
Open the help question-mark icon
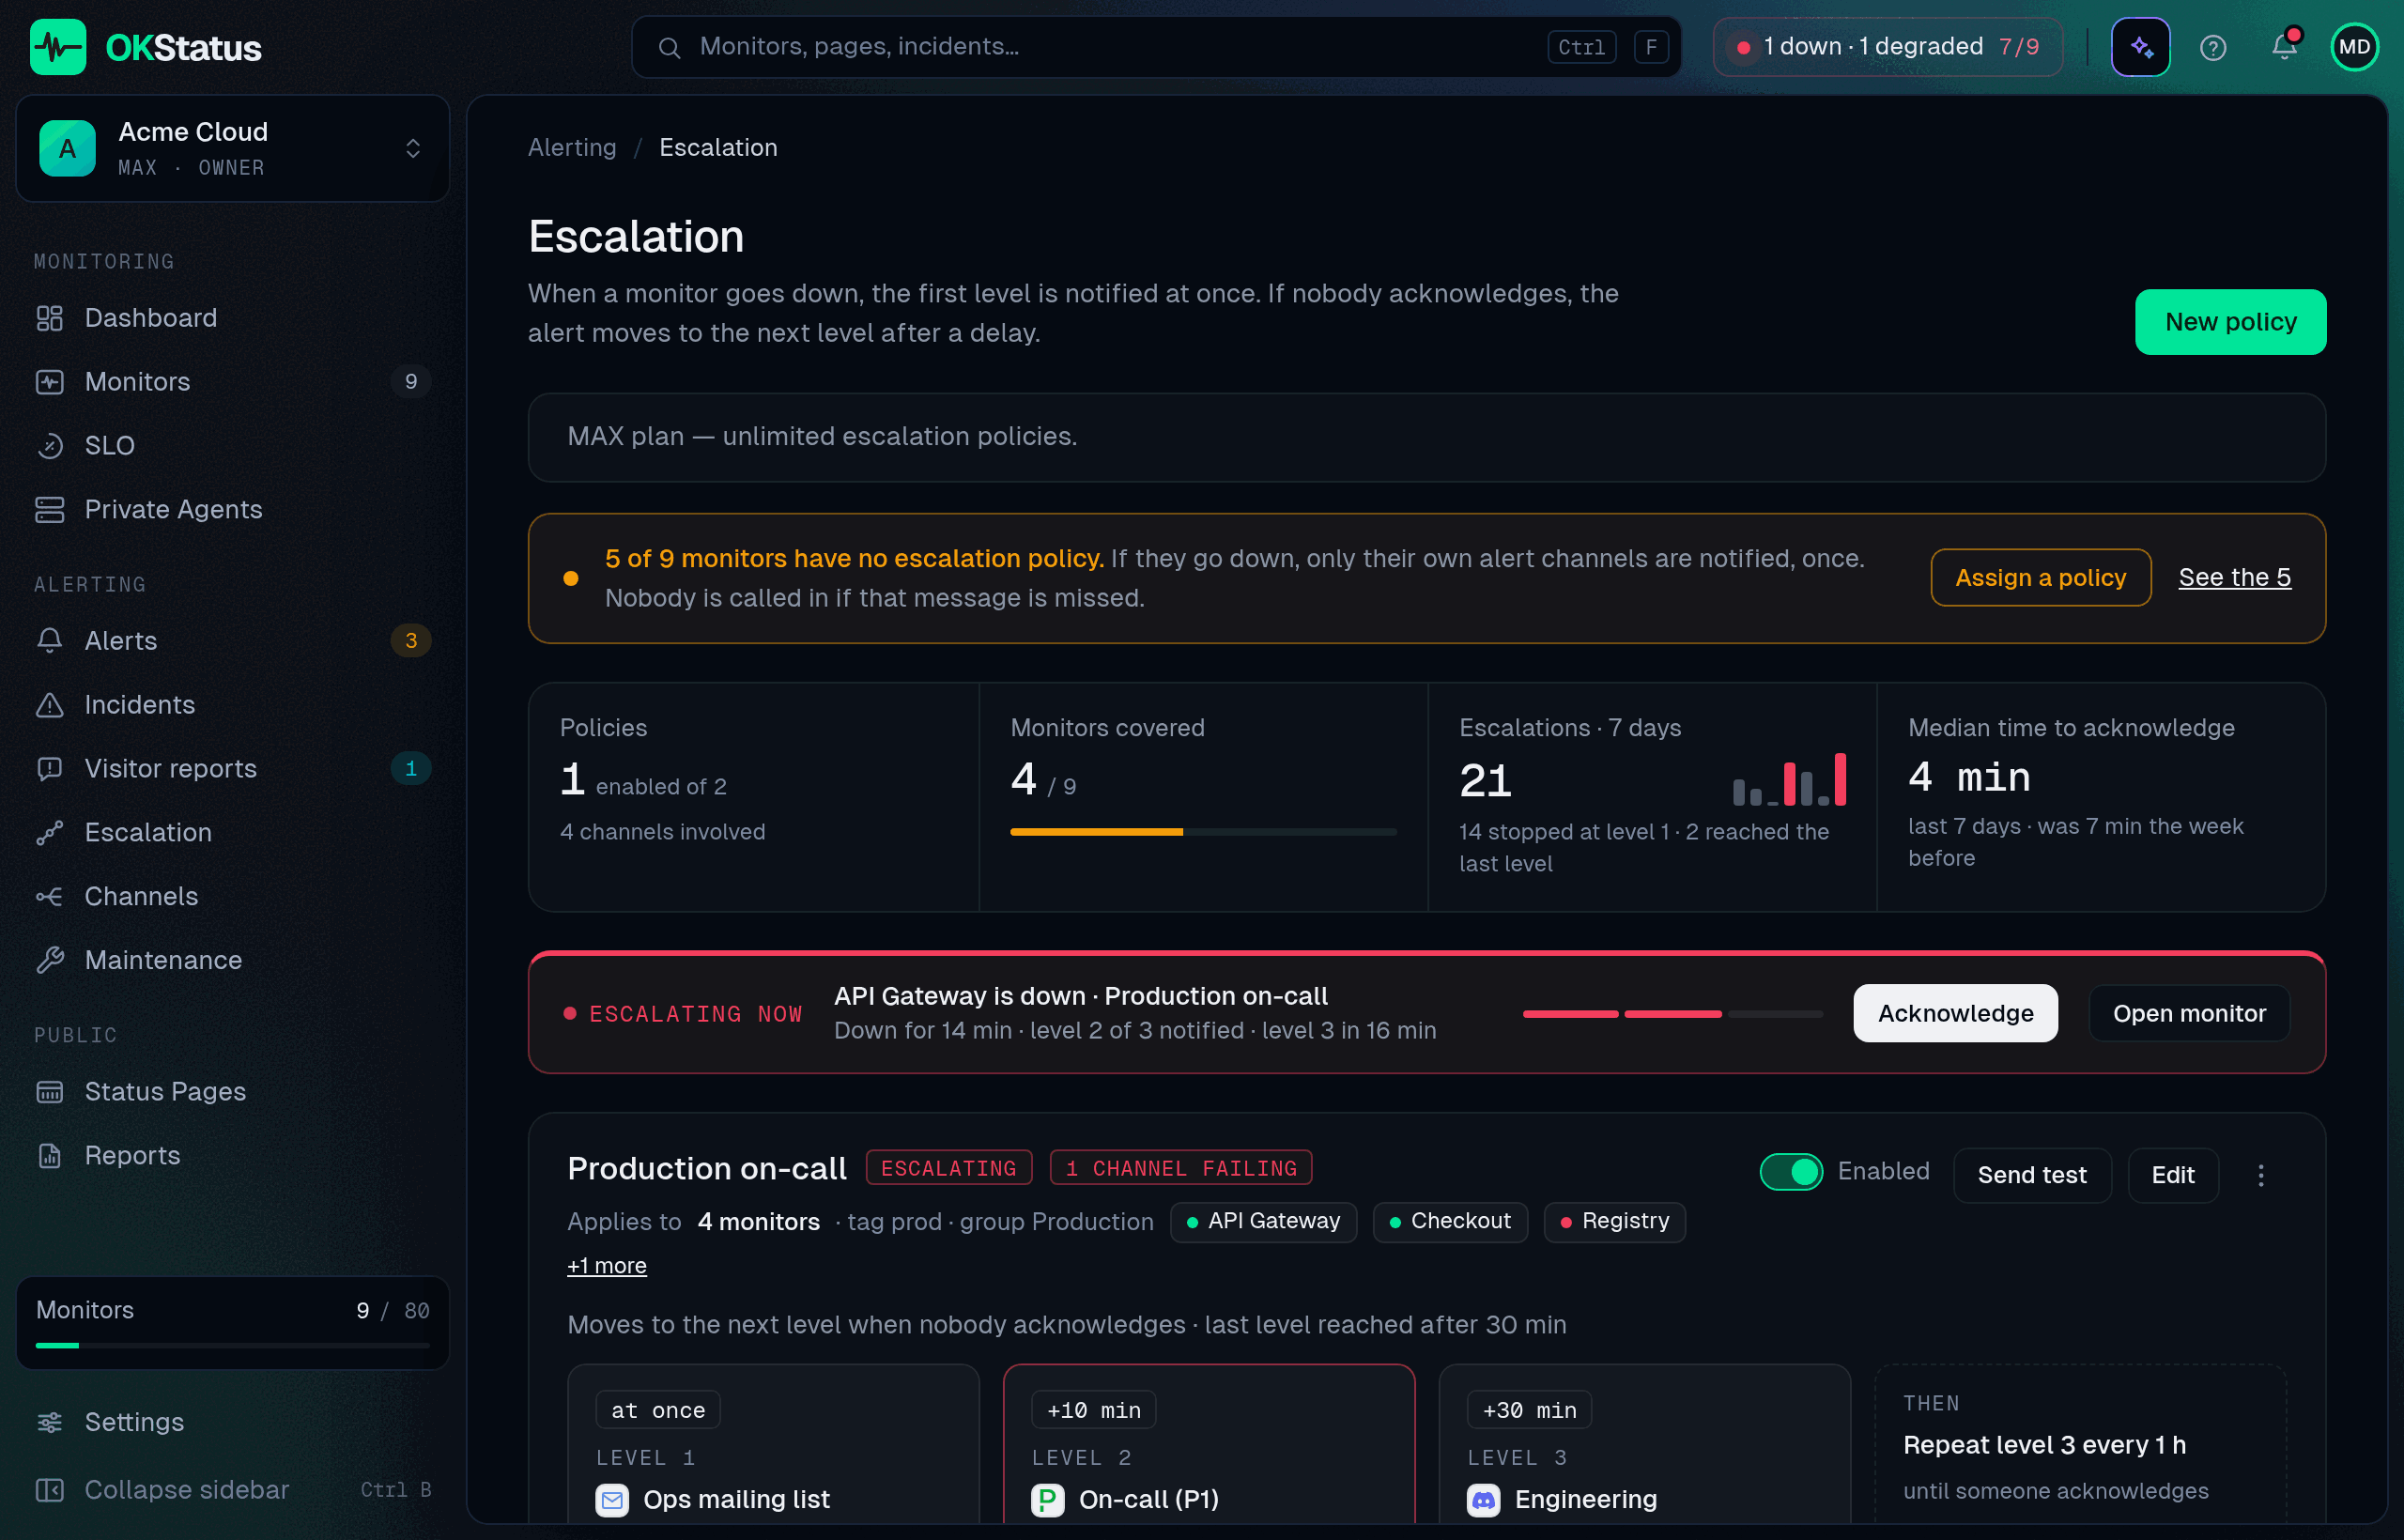coord(2212,47)
